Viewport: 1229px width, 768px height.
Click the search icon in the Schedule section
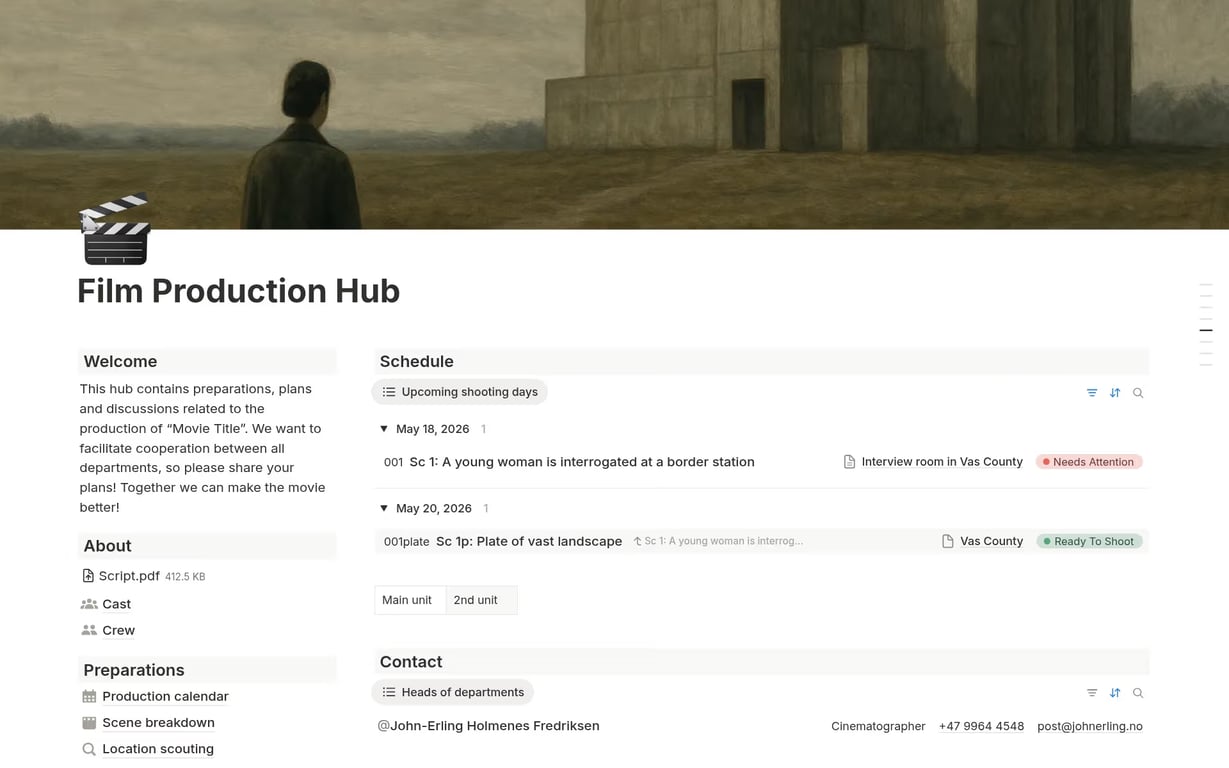1138,392
